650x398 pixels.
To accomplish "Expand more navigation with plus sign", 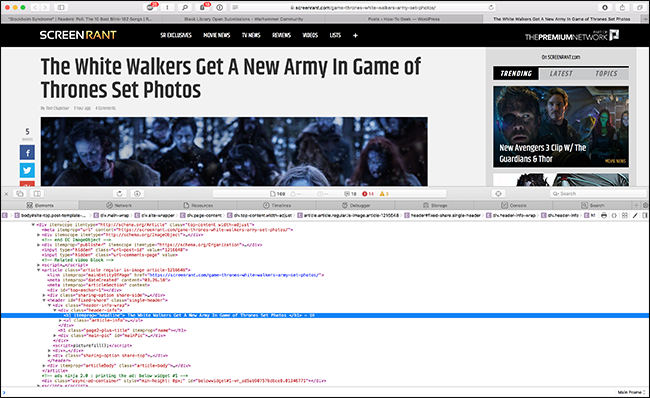I will coord(355,35).
